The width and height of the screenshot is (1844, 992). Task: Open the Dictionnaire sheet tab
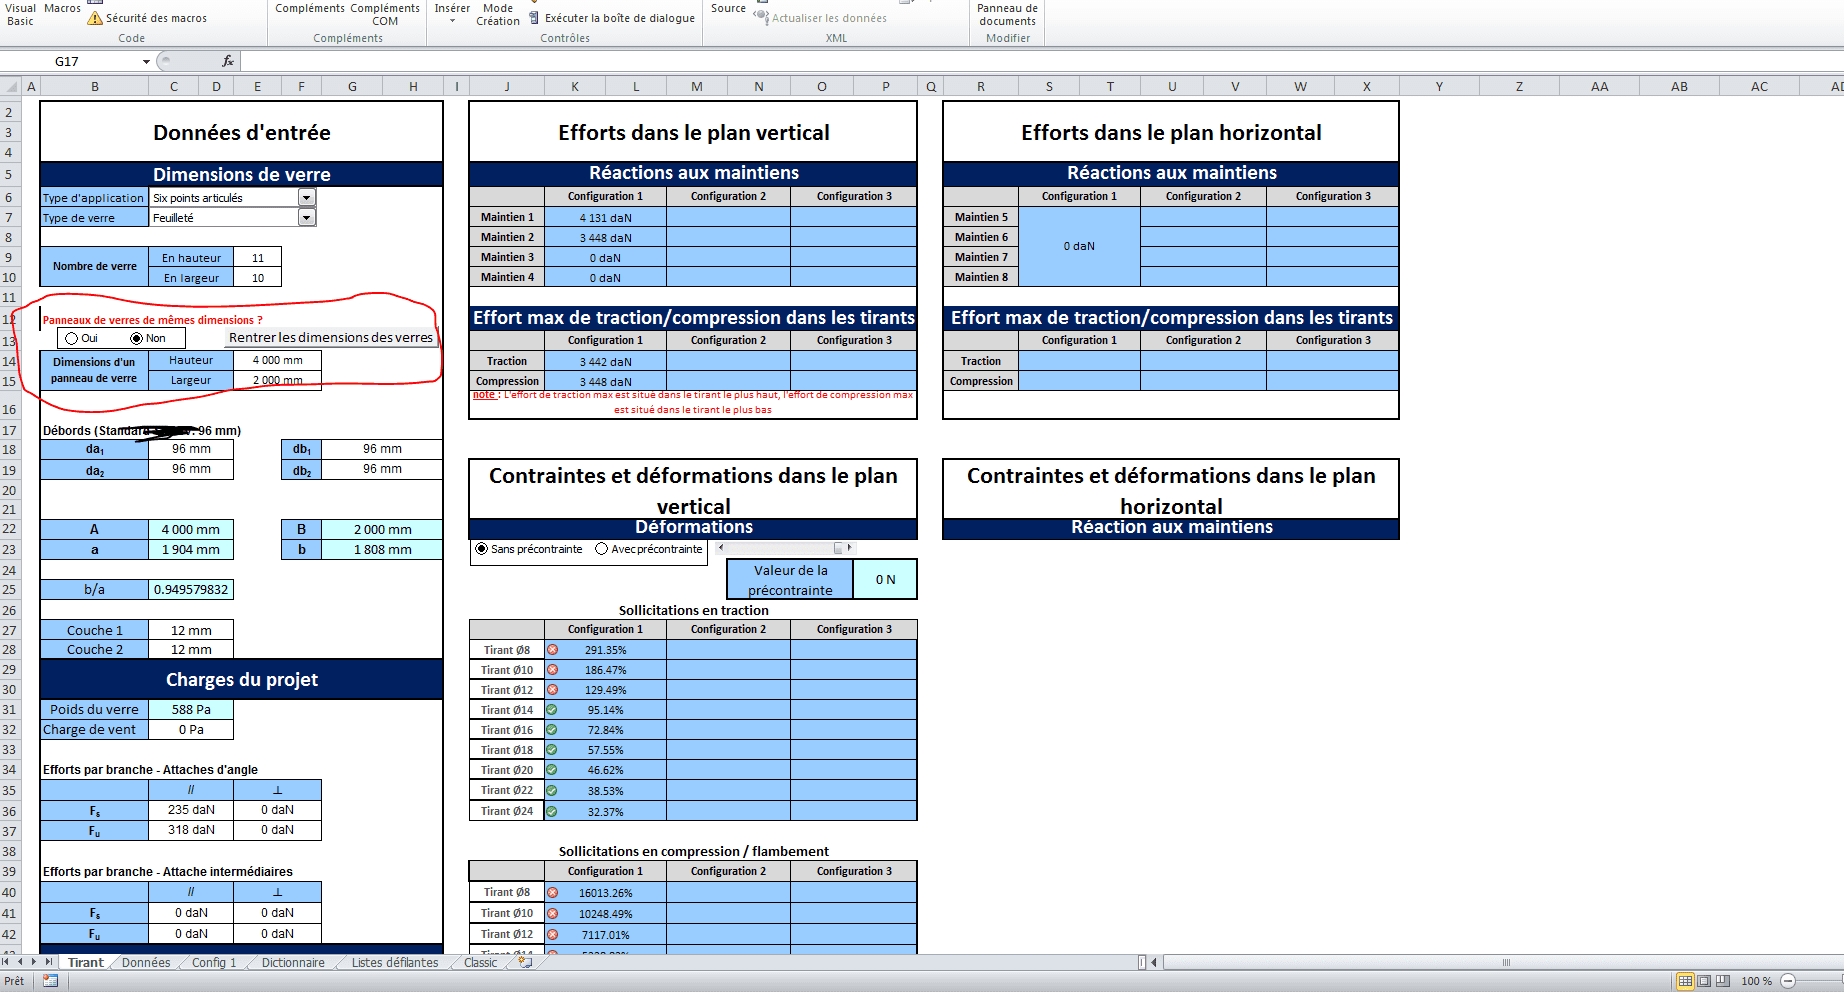pyautogui.click(x=293, y=962)
